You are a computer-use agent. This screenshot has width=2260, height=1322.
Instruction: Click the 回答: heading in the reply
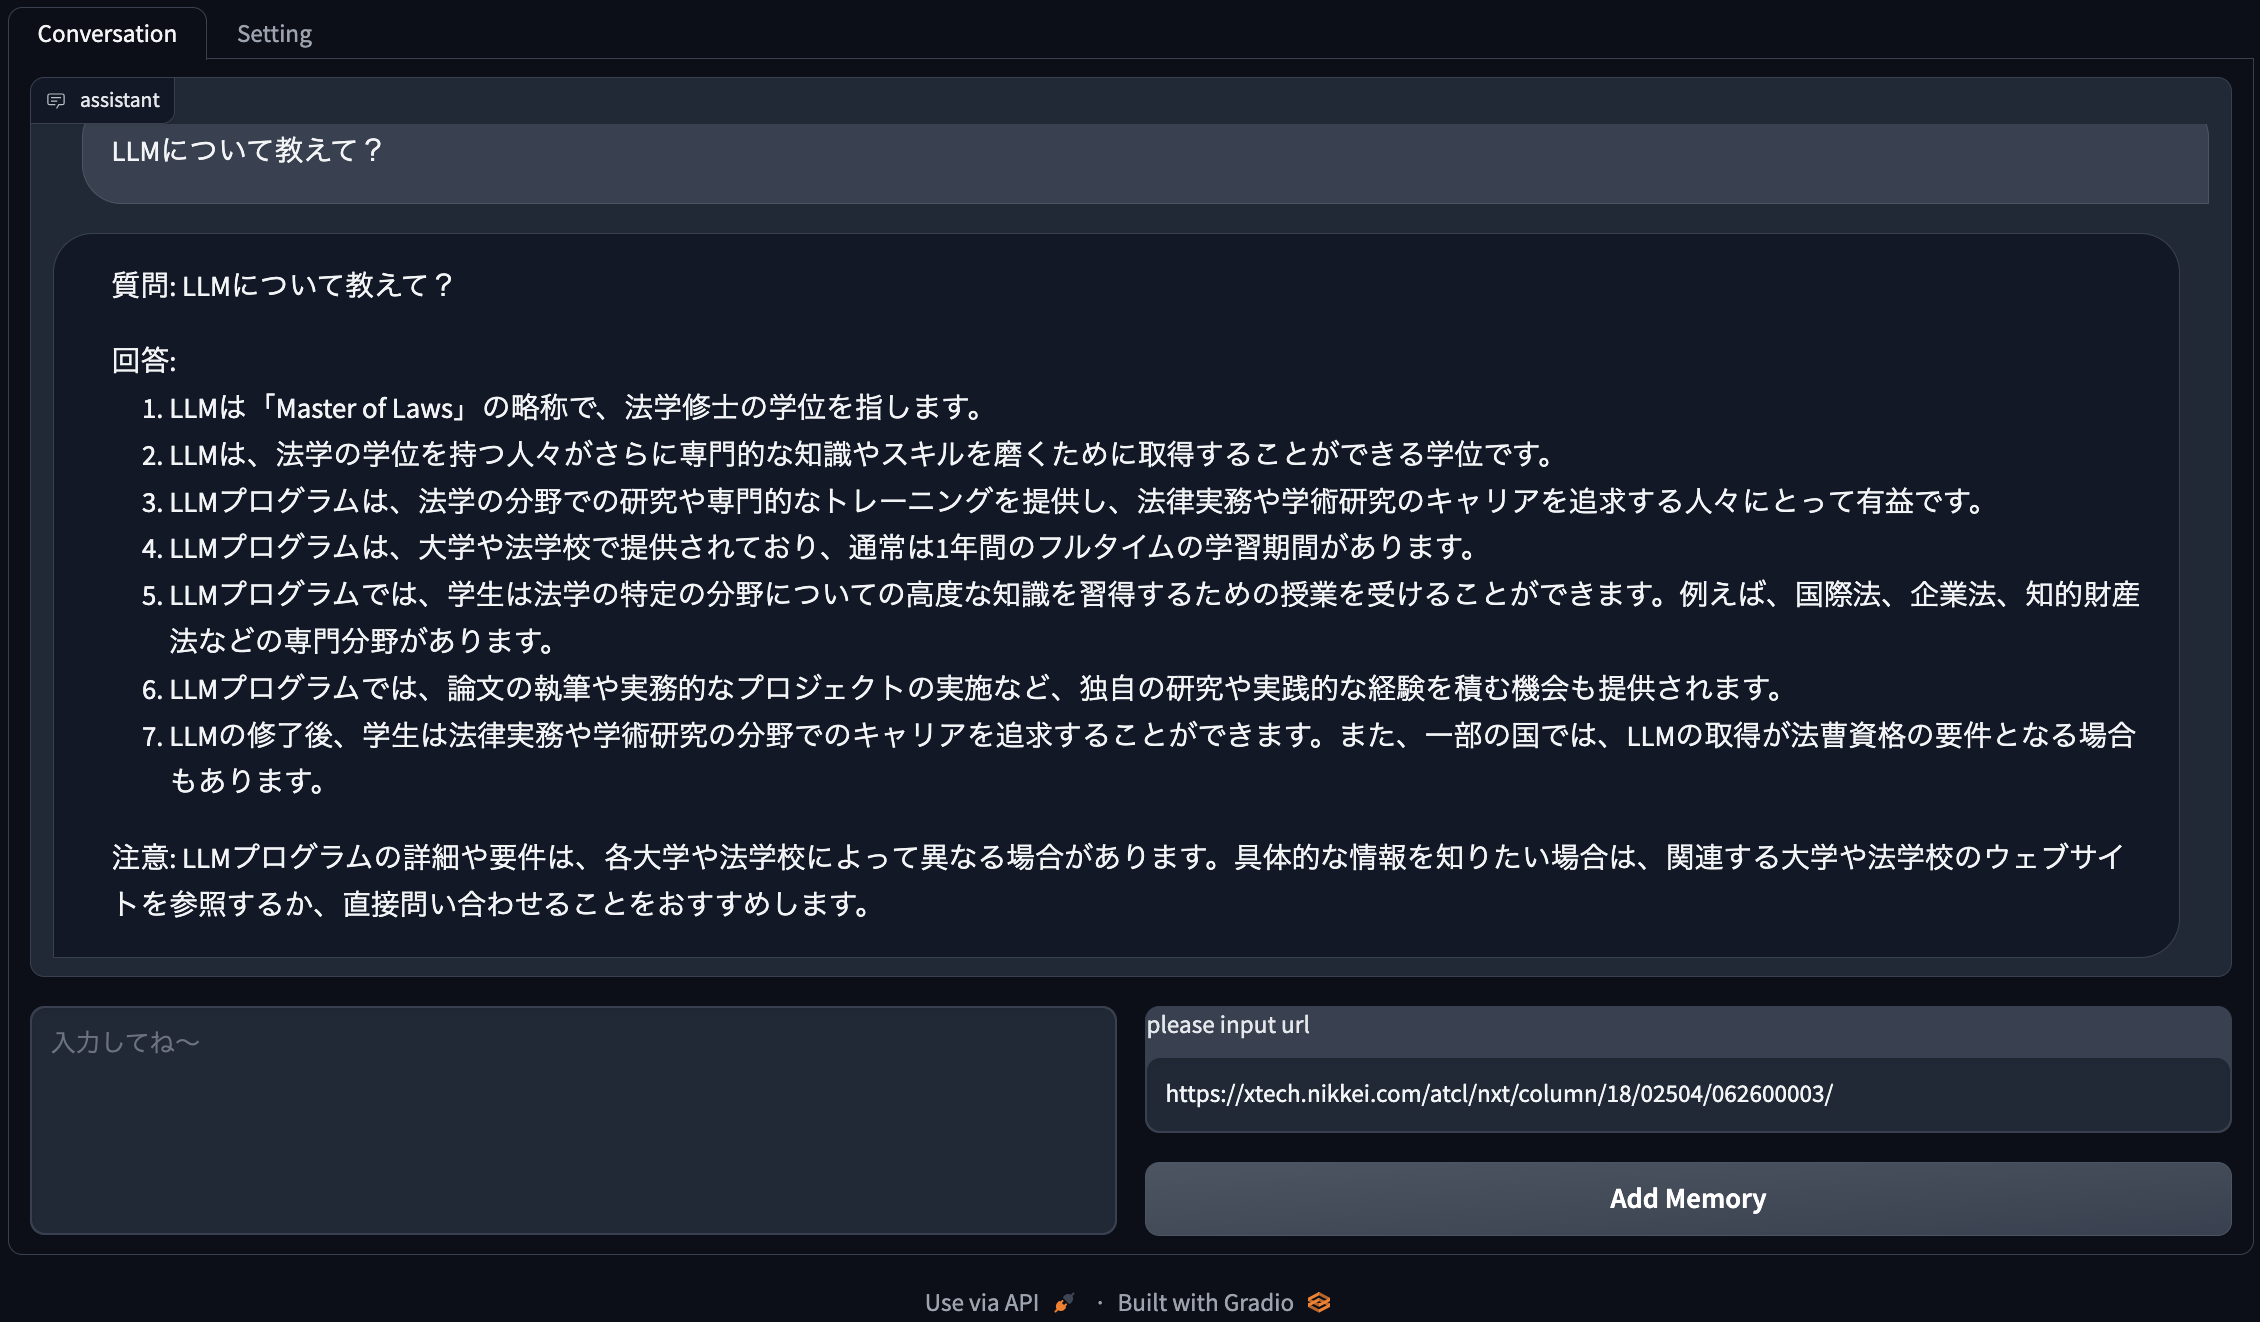[144, 360]
